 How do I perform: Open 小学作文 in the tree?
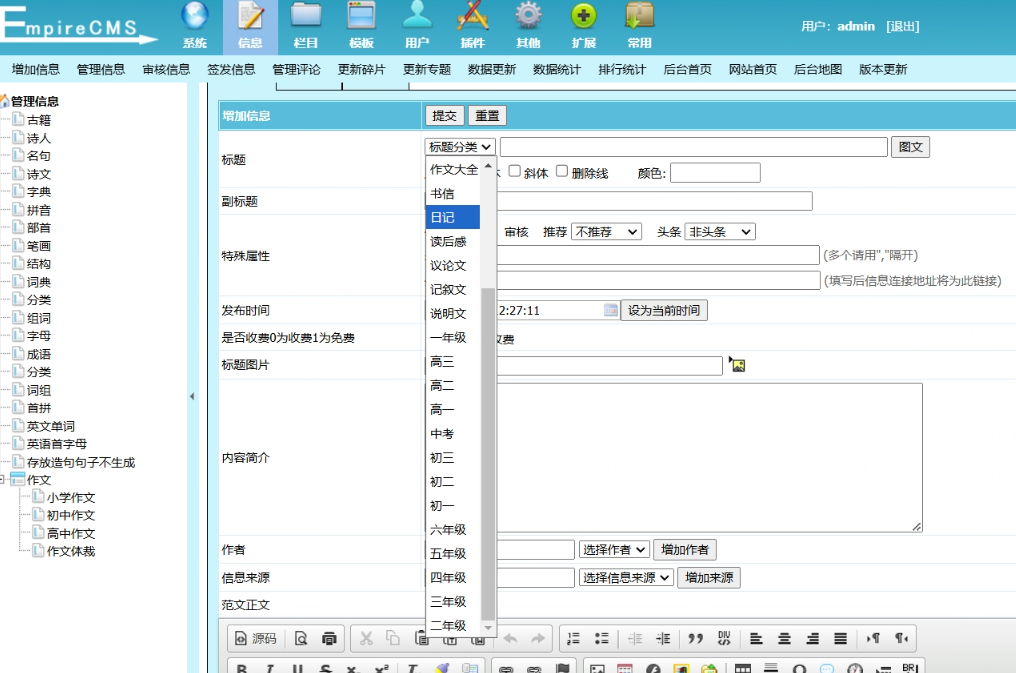point(71,497)
